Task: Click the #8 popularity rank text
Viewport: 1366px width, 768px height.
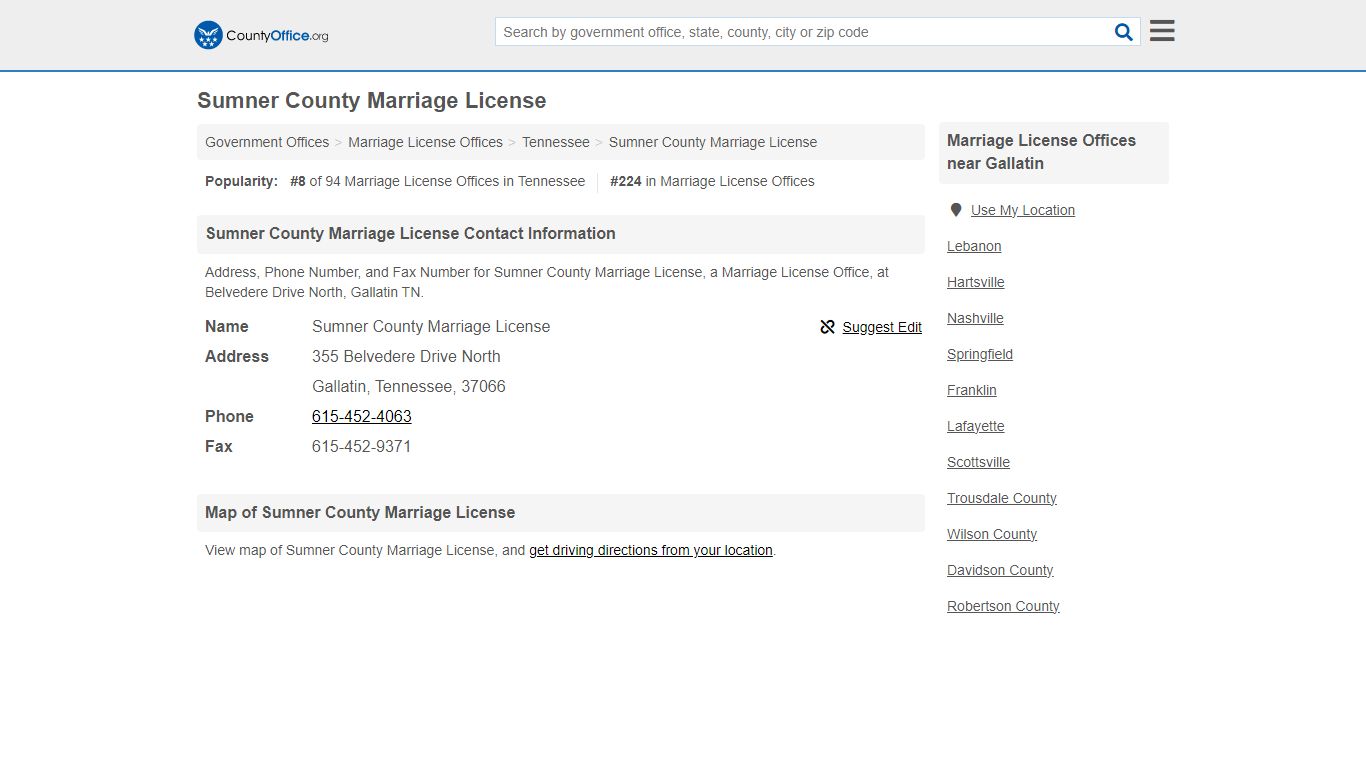Action: (298, 181)
